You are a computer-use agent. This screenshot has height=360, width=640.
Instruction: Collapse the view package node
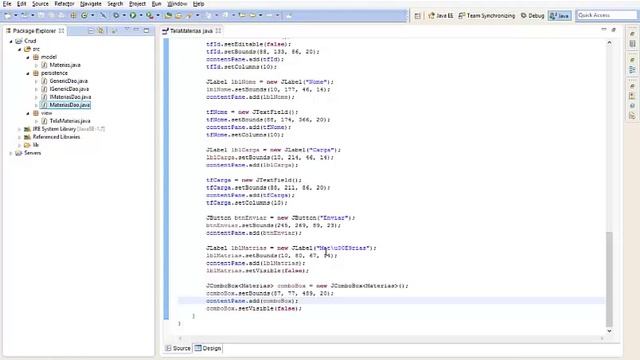28,113
